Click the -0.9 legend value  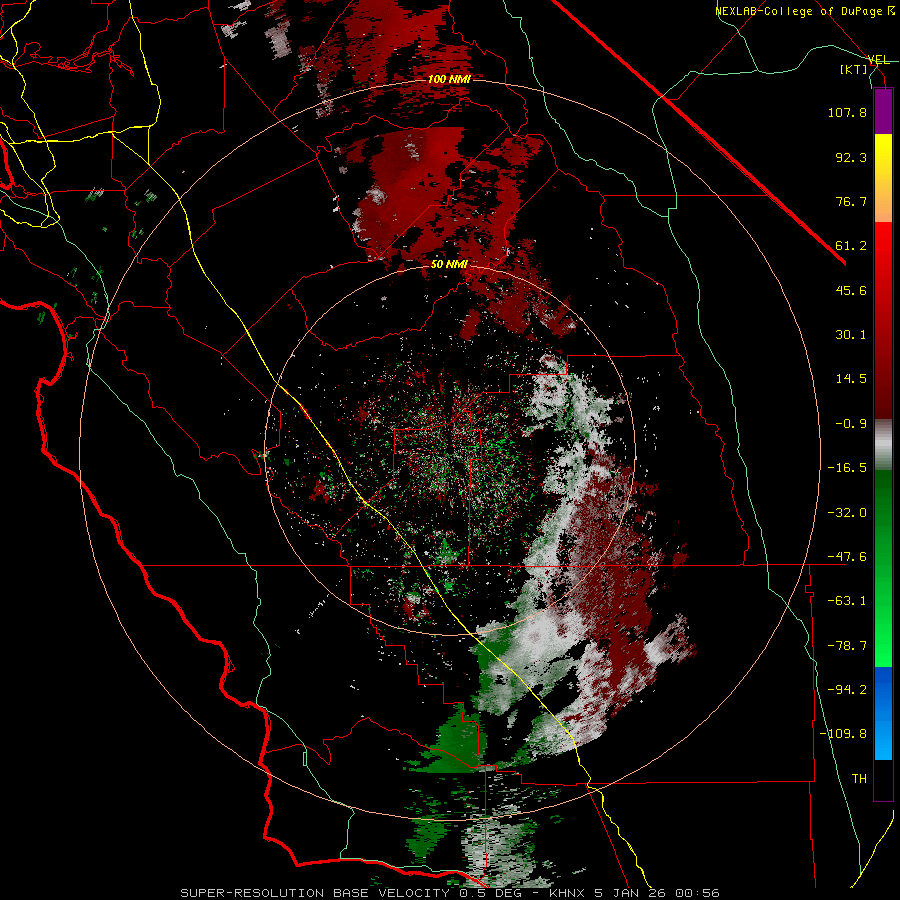pyautogui.click(x=851, y=424)
